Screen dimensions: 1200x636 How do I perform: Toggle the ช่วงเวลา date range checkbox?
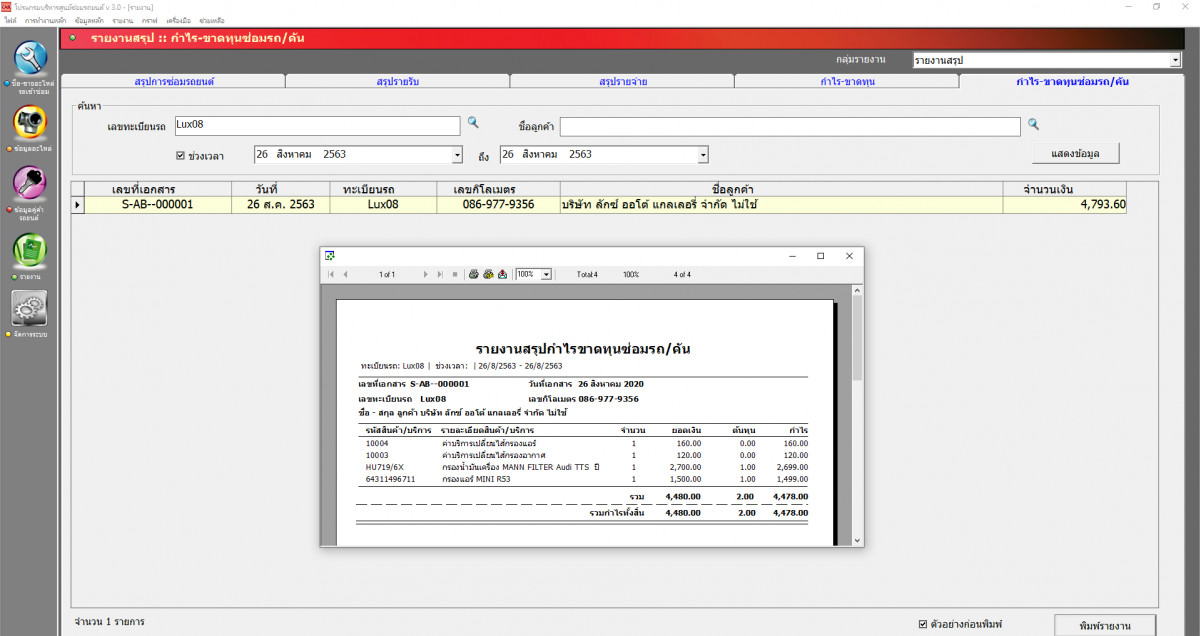180,156
